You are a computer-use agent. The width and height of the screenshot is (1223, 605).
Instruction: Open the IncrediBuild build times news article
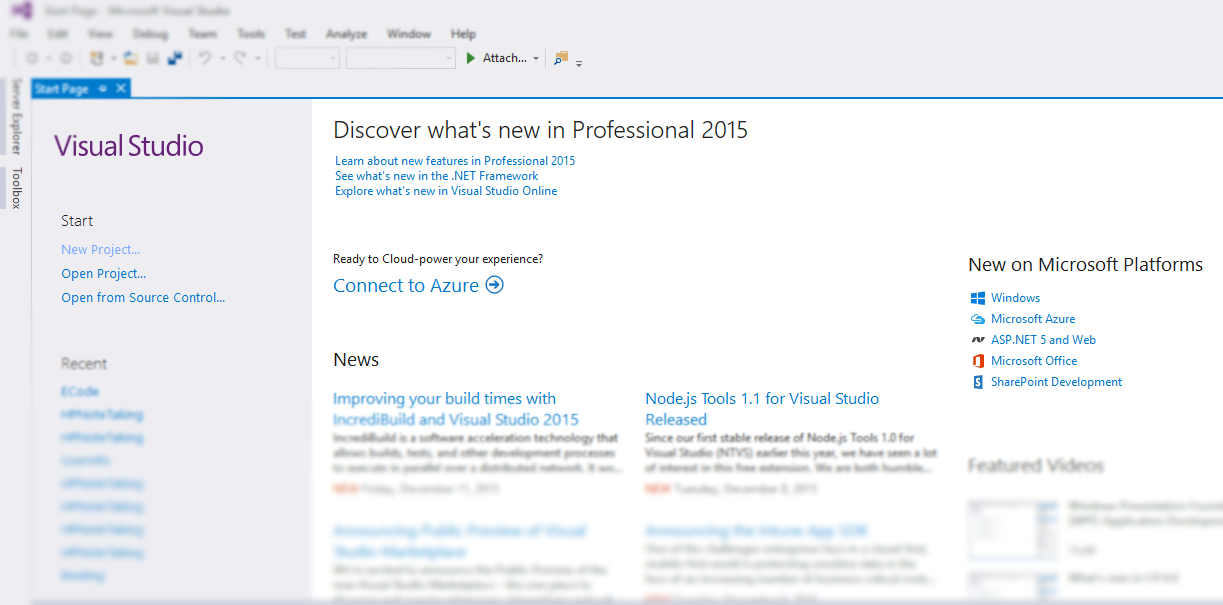[456, 409]
